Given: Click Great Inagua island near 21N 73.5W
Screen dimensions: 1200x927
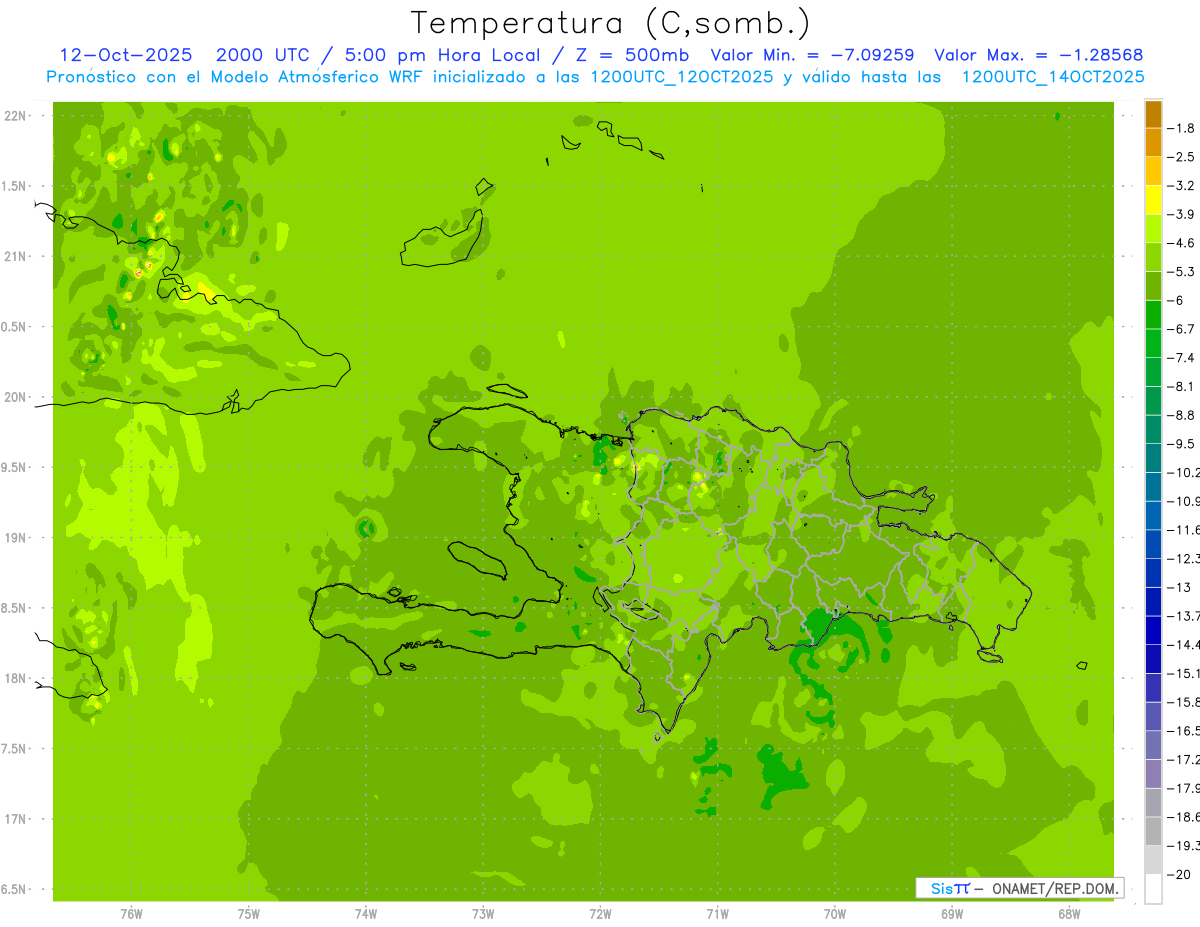Looking at the screenshot, I should (441, 241).
